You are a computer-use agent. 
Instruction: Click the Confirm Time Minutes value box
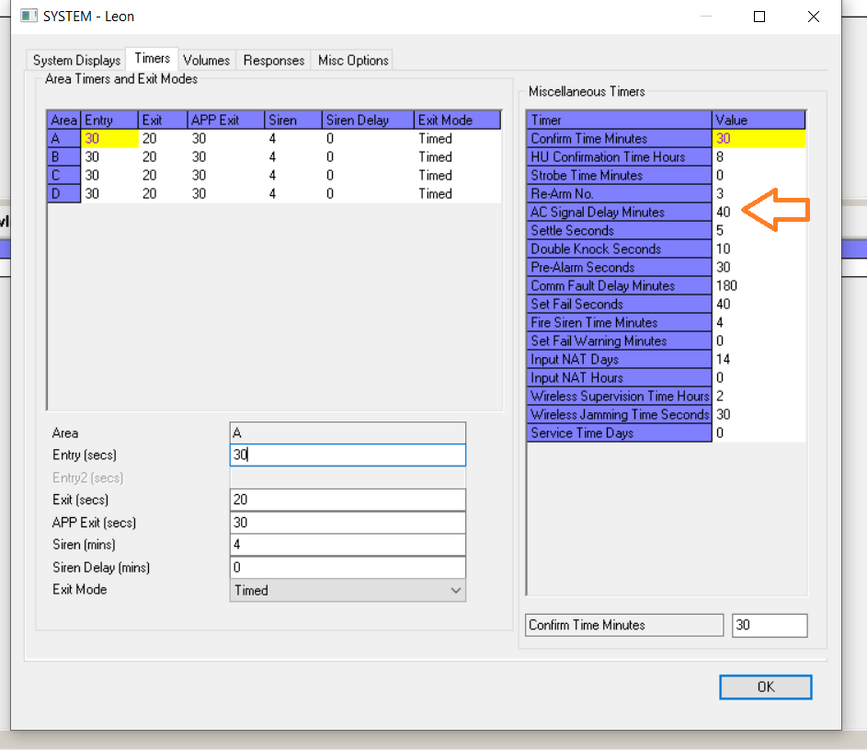pos(768,626)
